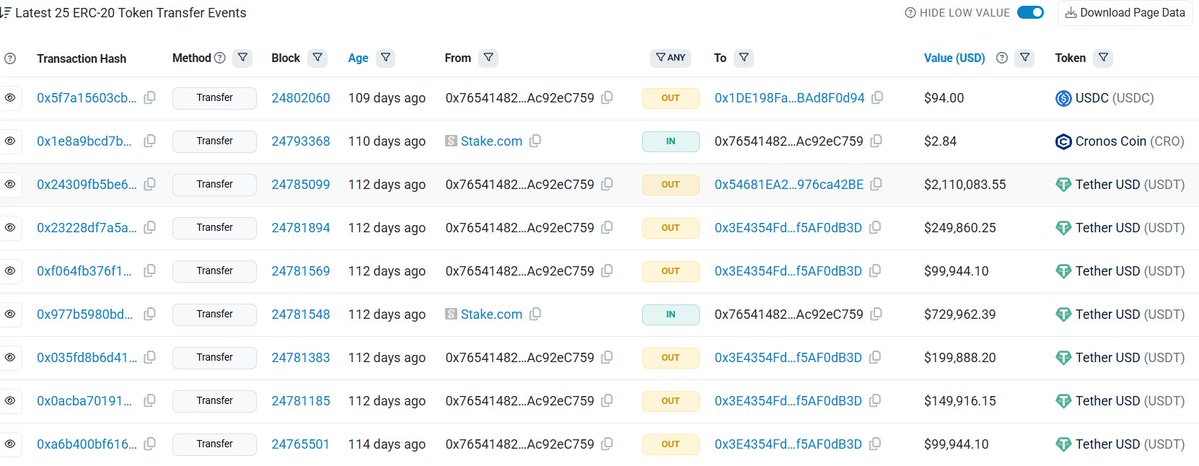The width and height of the screenshot is (1199, 466).
Task: Click Download Page Data button
Action: [1125, 12]
